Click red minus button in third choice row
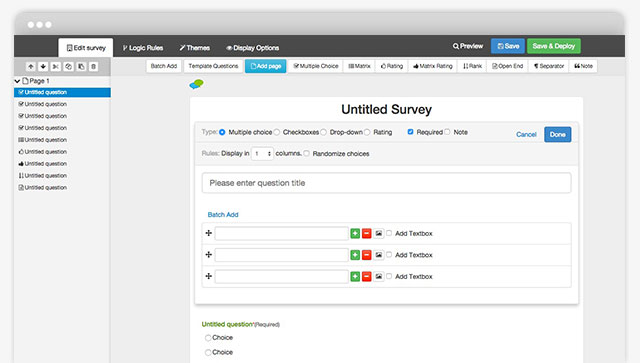The image size is (640, 363). 367,276
